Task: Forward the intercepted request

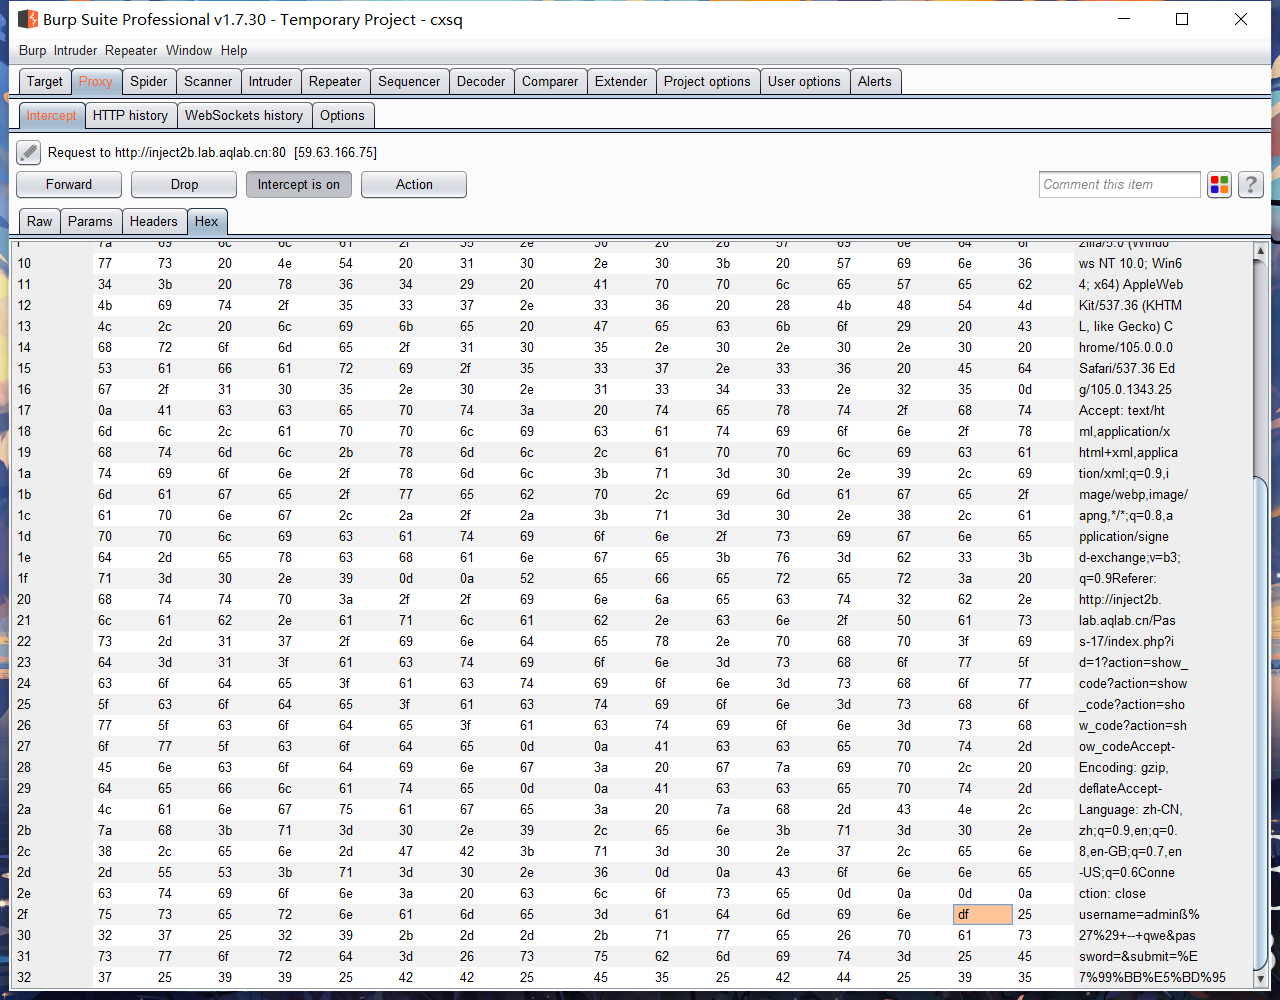Action: pyautogui.click(x=69, y=184)
